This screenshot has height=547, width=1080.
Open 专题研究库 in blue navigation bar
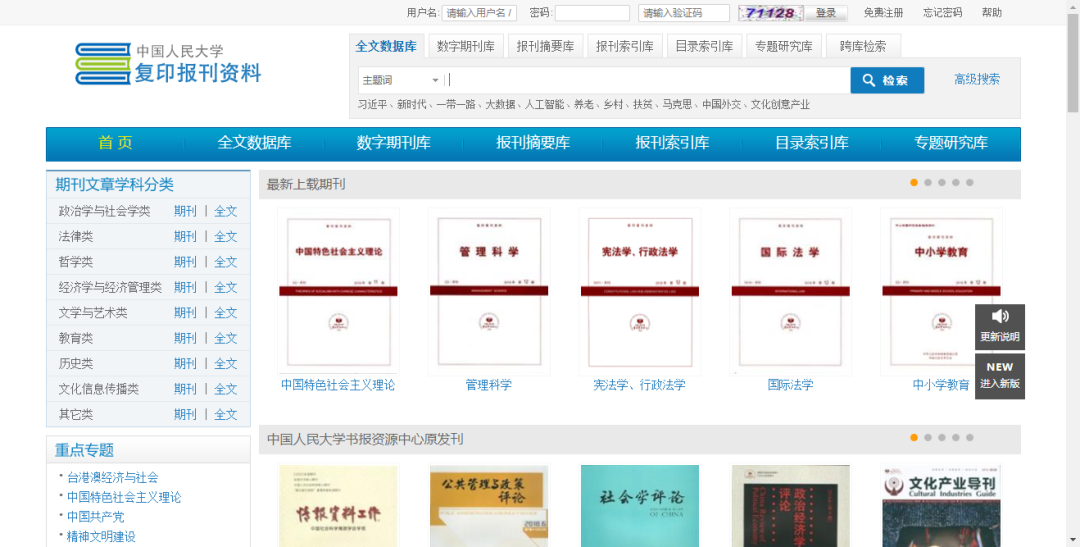tap(951, 143)
